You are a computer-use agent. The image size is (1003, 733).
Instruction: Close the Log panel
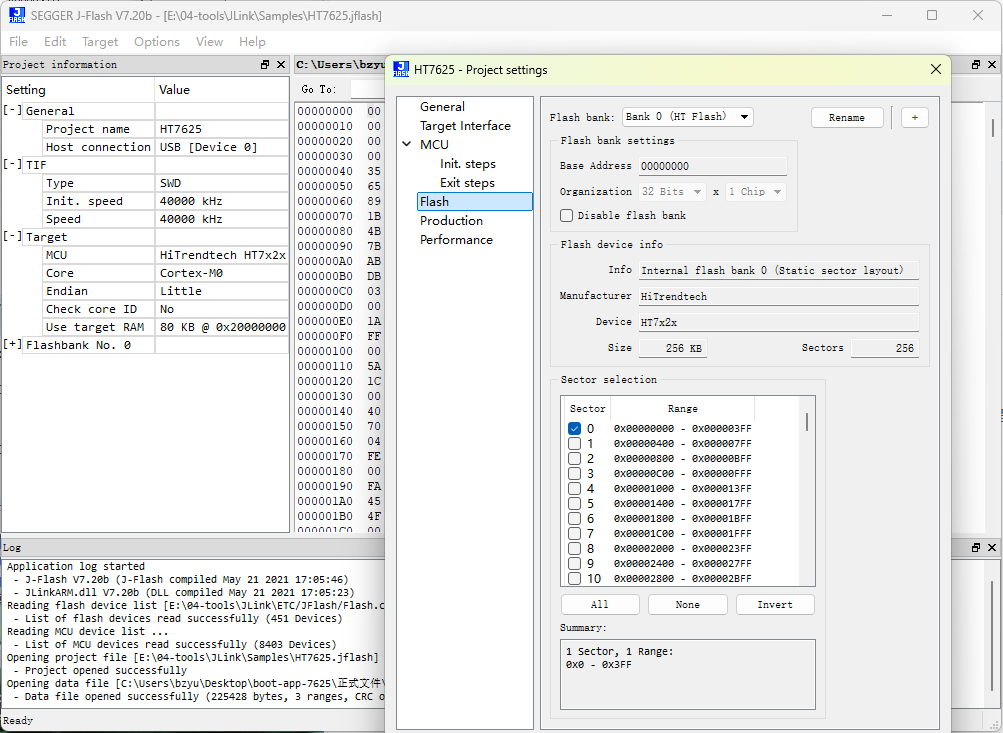tap(992, 548)
